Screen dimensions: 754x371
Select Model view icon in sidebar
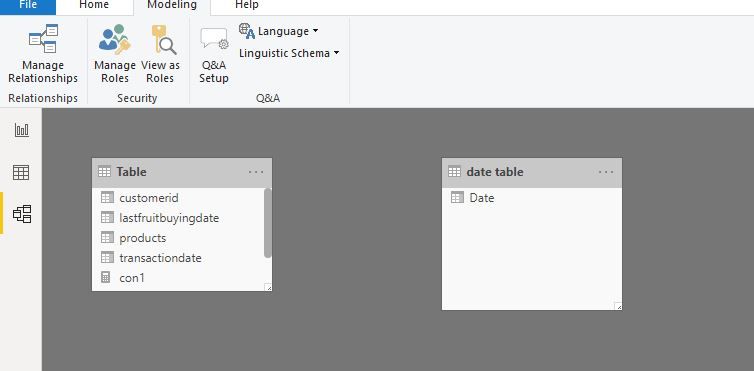click(x=22, y=214)
